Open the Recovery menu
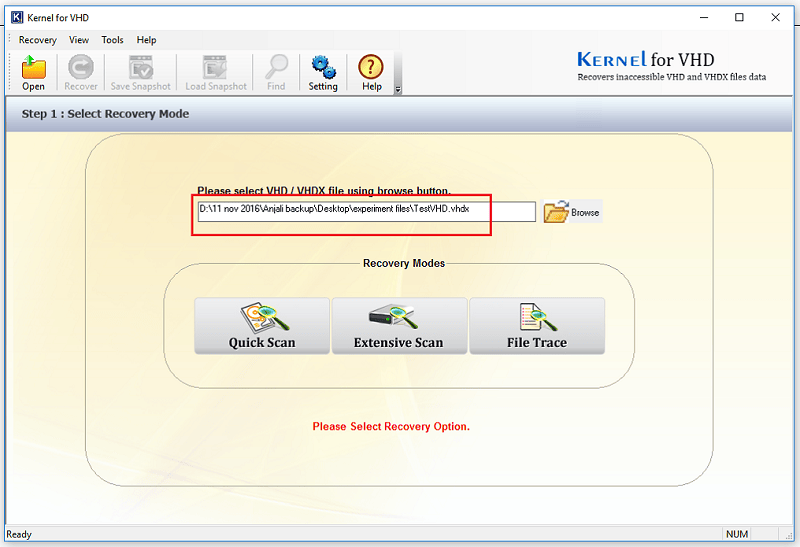The width and height of the screenshot is (800, 547). (37, 40)
